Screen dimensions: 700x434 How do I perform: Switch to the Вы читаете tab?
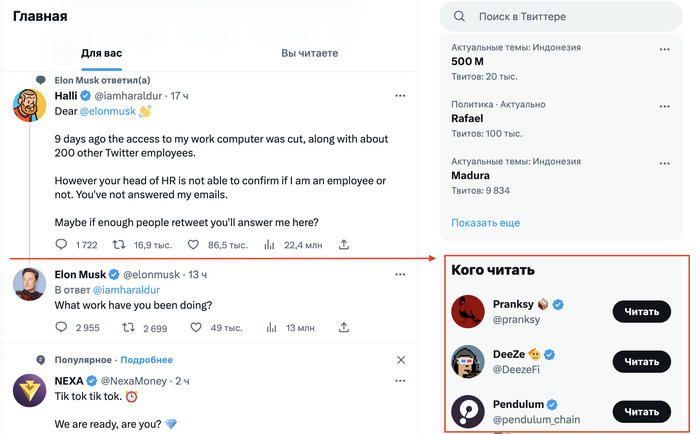pos(309,53)
